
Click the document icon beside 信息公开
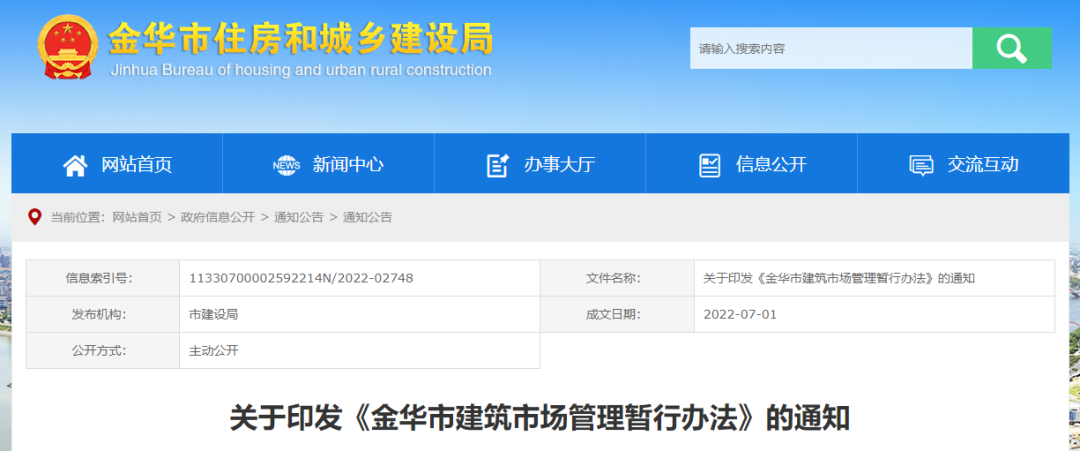point(709,165)
